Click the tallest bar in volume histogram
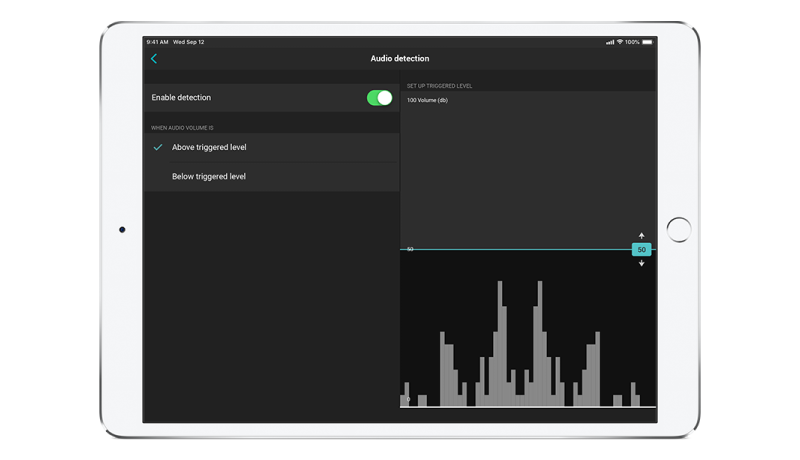 click(500, 340)
